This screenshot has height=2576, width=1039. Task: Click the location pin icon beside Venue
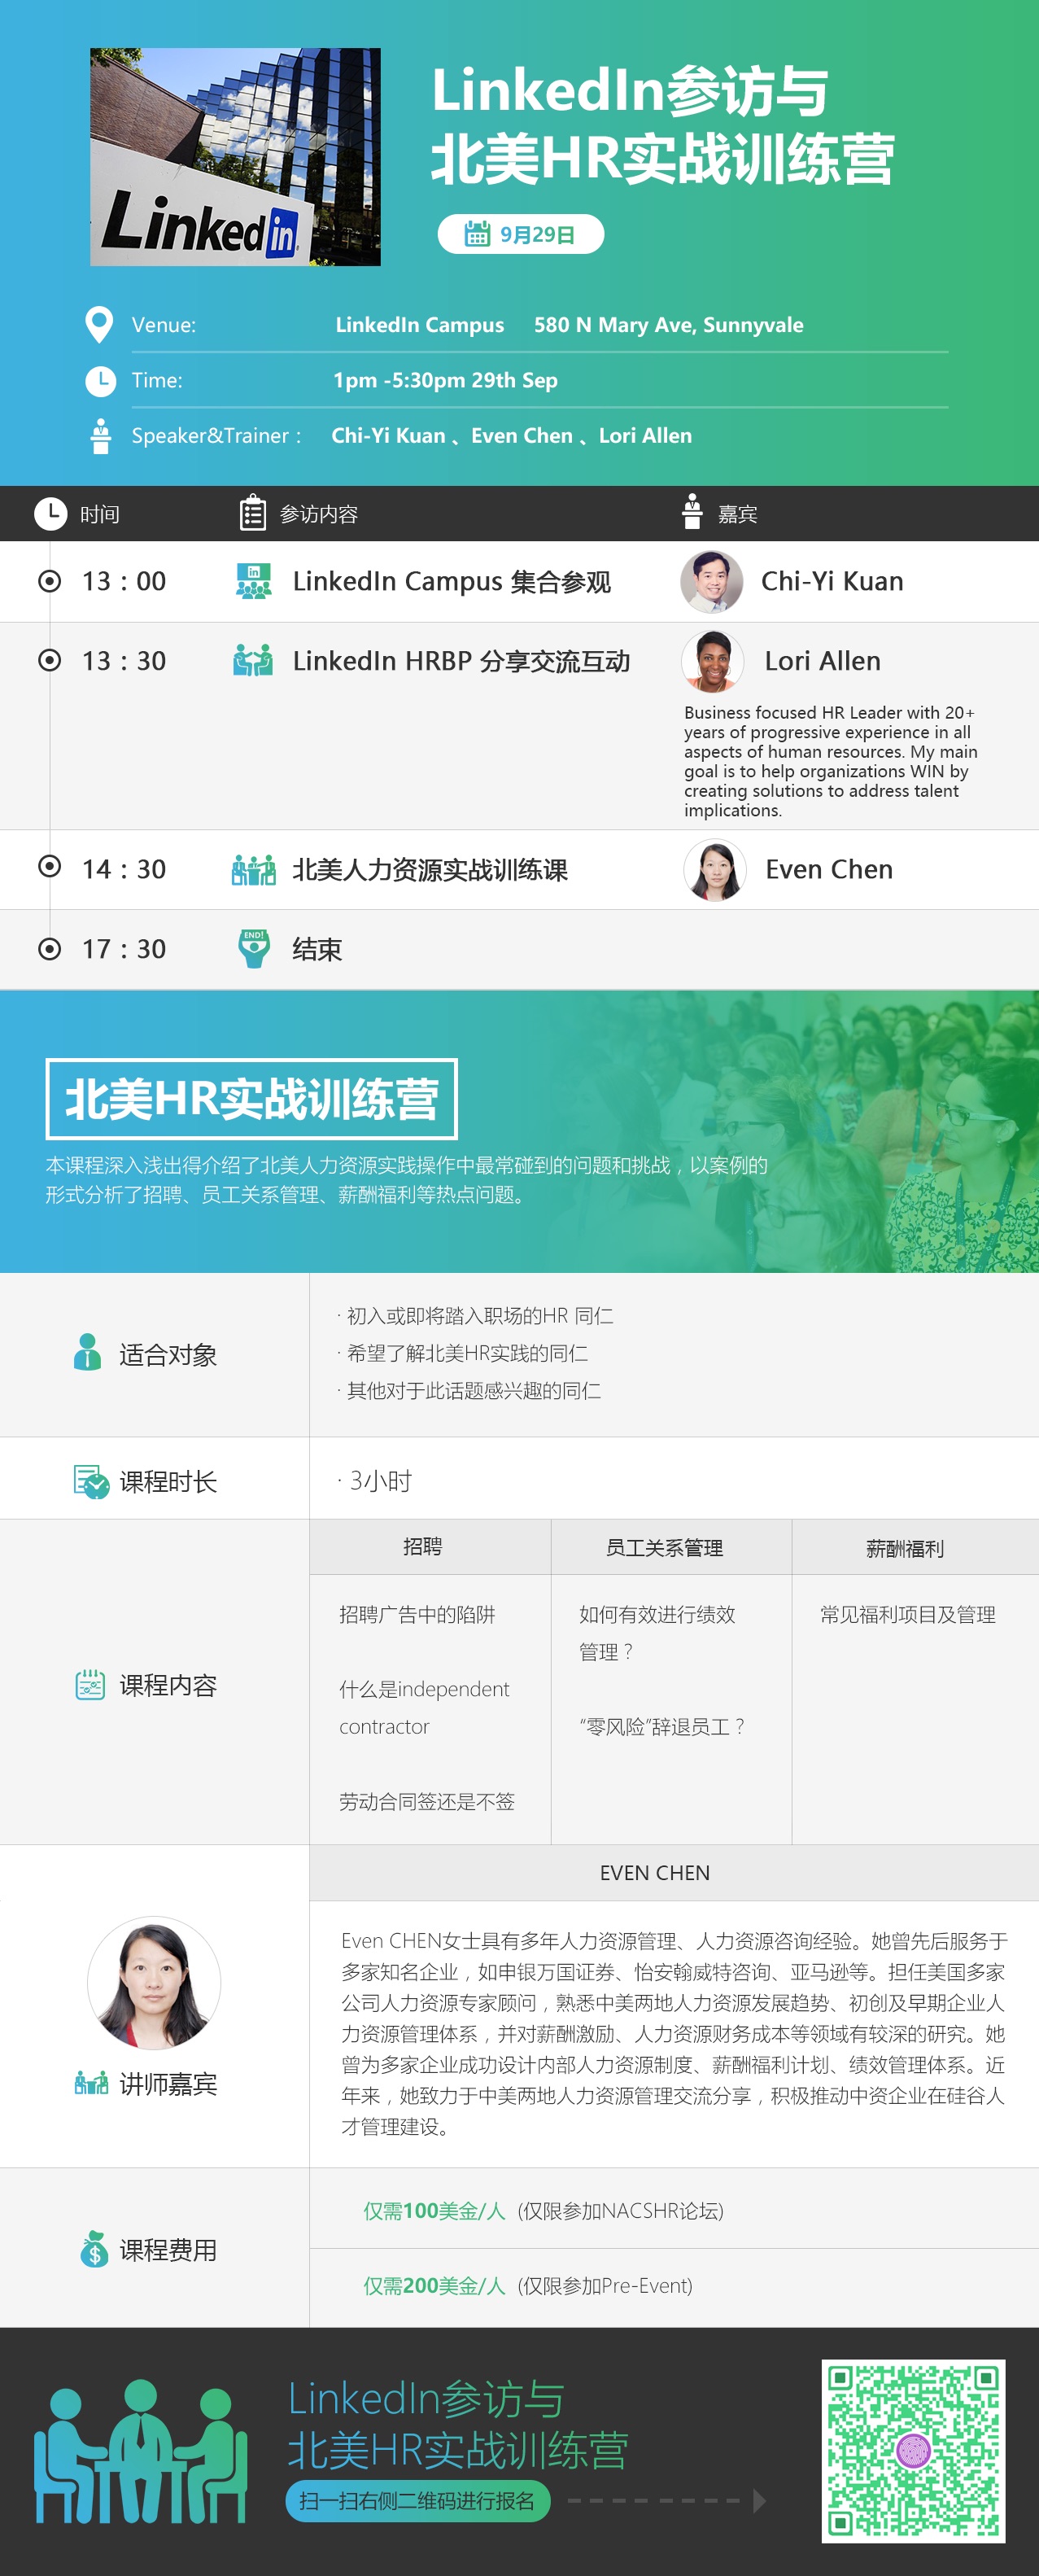99,325
